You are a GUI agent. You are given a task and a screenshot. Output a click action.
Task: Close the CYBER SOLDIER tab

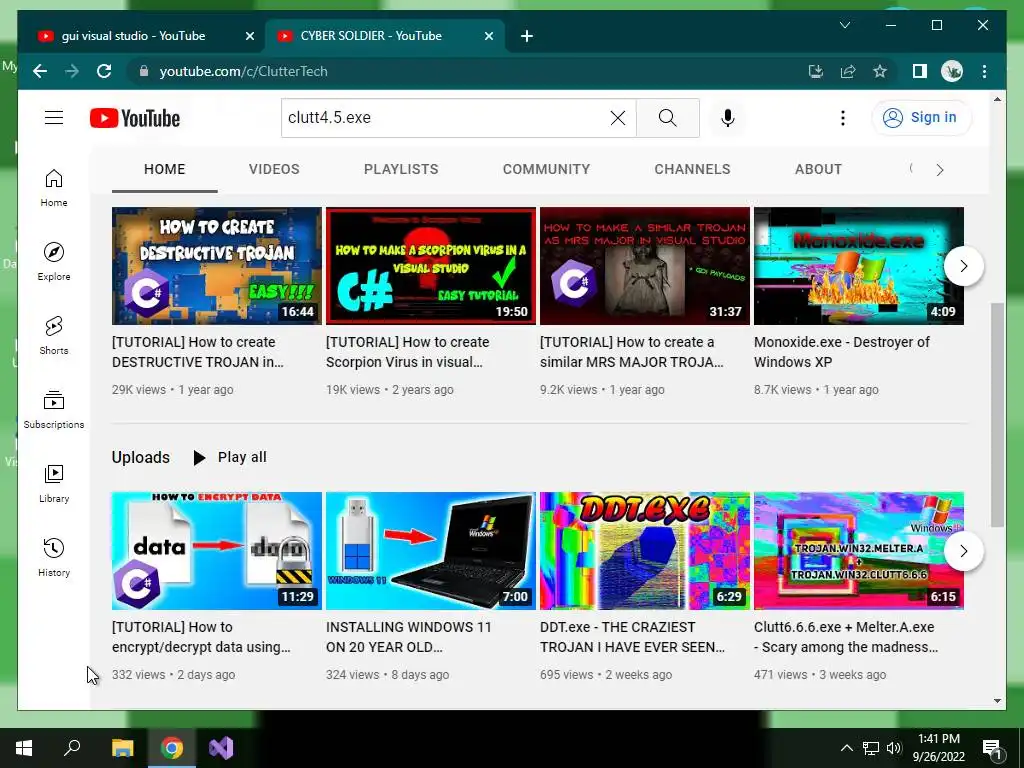click(x=488, y=37)
